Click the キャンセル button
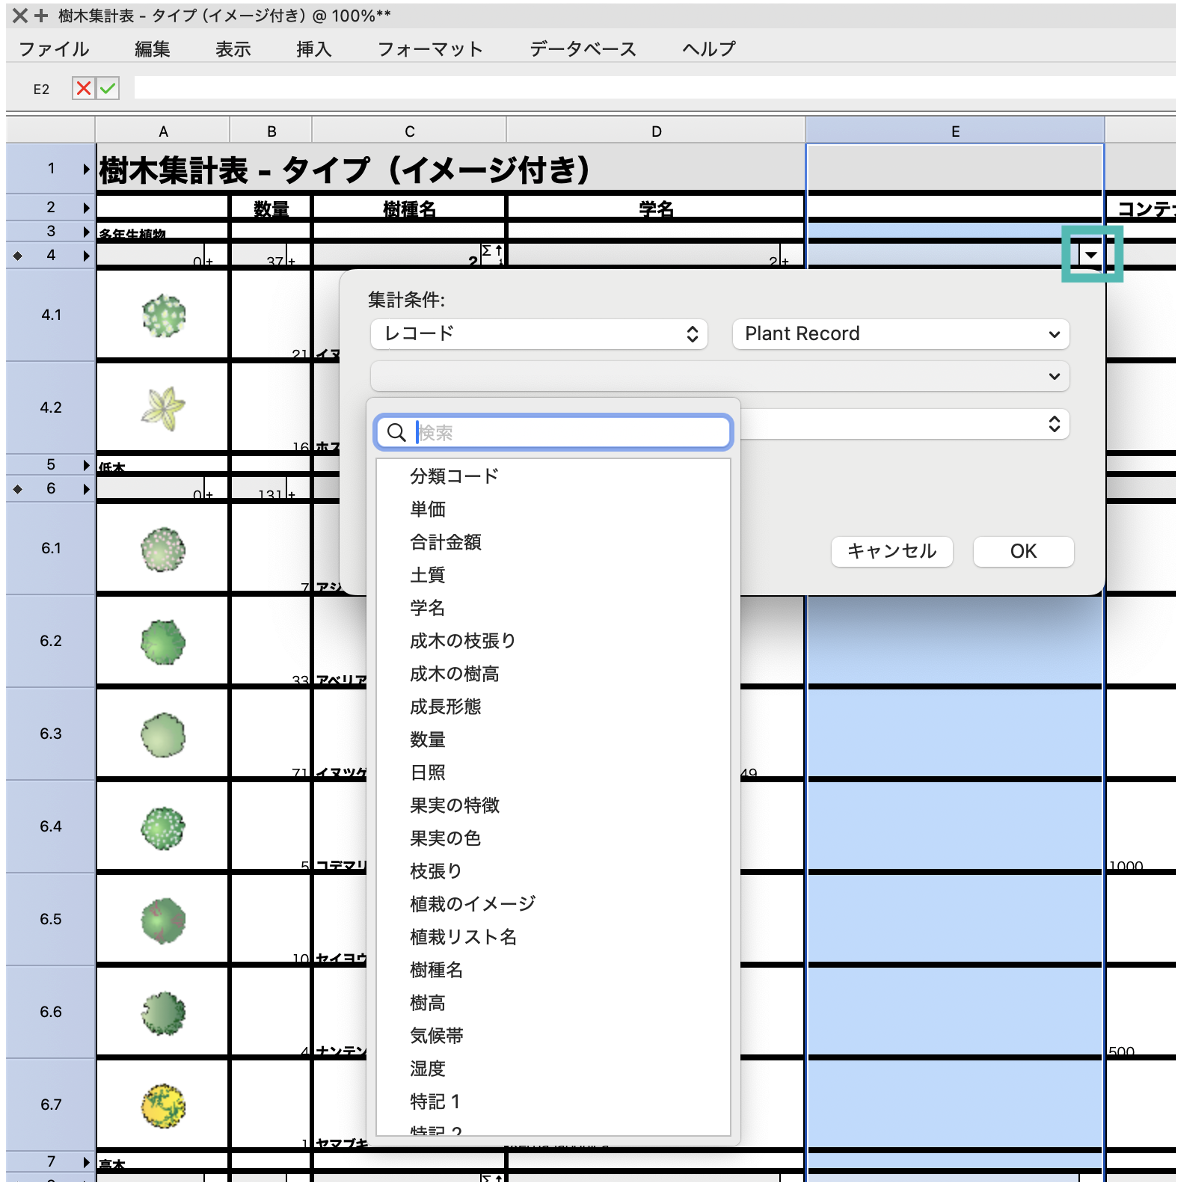 pos(891,551)
